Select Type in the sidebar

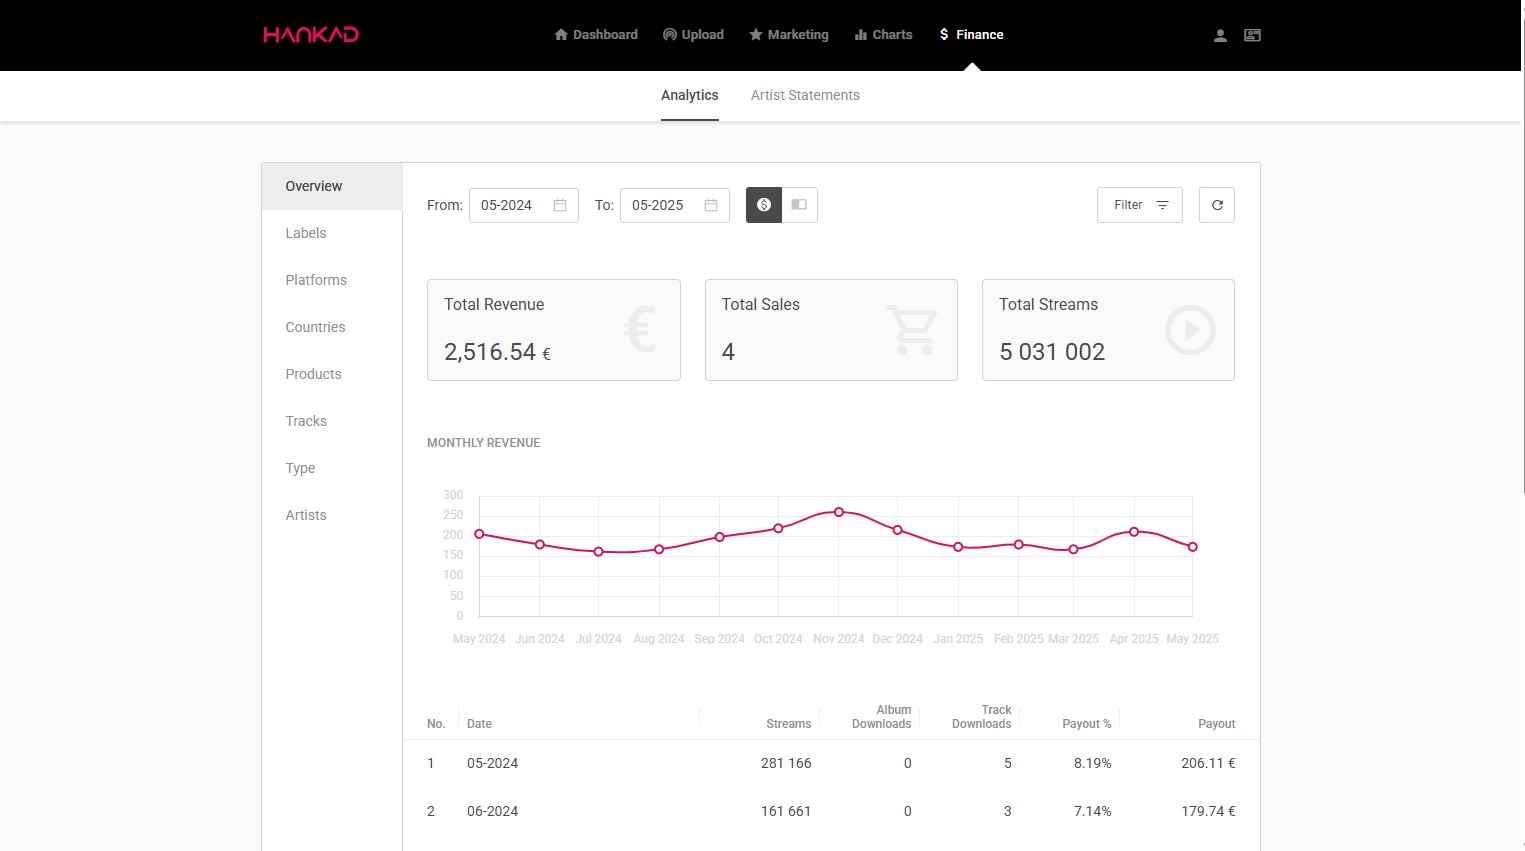[x=332, y=468]
